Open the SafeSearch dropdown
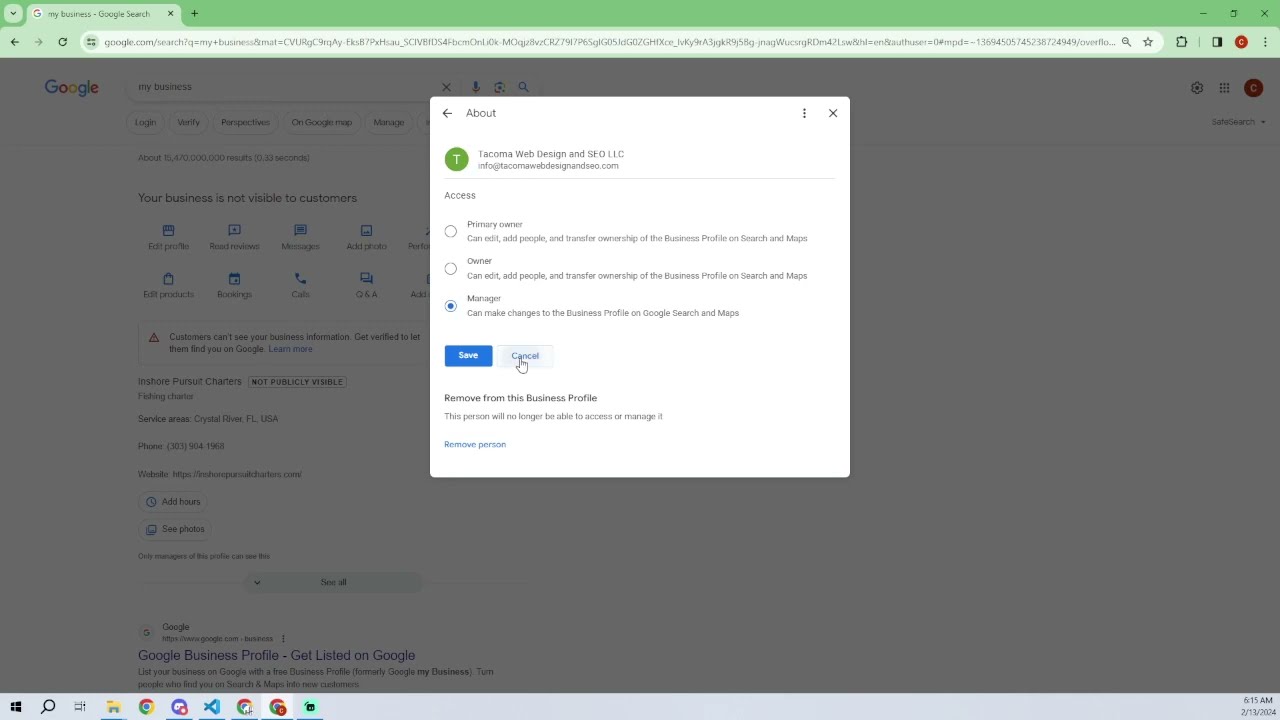The height and width of the screenshot is (720, 1280). (x=1238, y=122)
